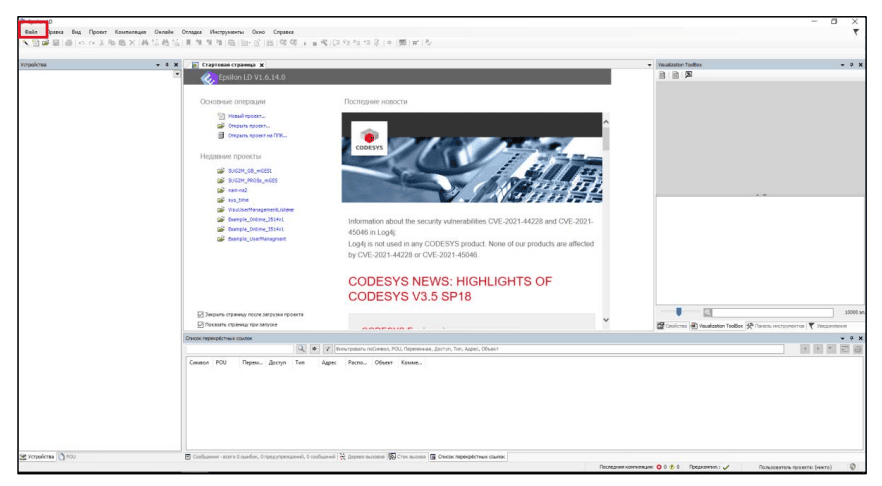The image size is (882, 486).
Task: Click 'Открыть проект из ПЛК...' link
Action: click(257, 136)
